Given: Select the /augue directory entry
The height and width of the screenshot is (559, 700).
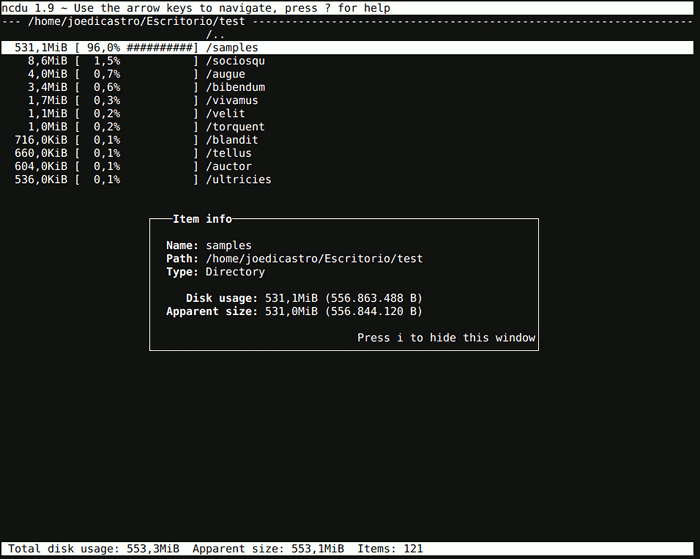Looking at the screenshot, I should click(x=225, y=74).
